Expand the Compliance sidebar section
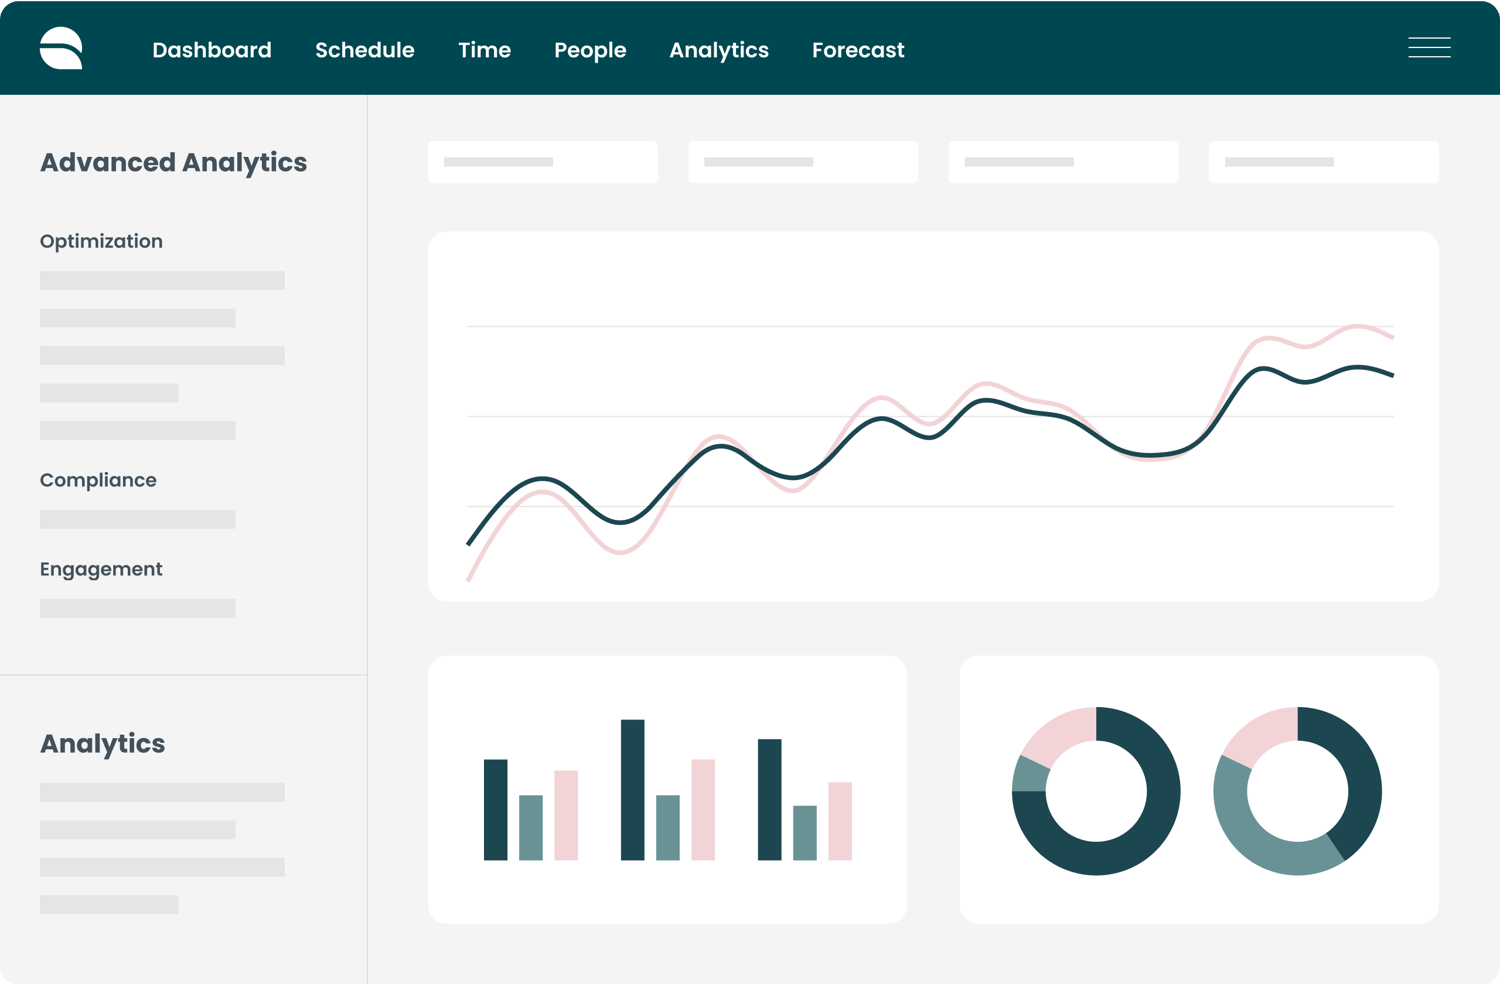 click(98, 480)
